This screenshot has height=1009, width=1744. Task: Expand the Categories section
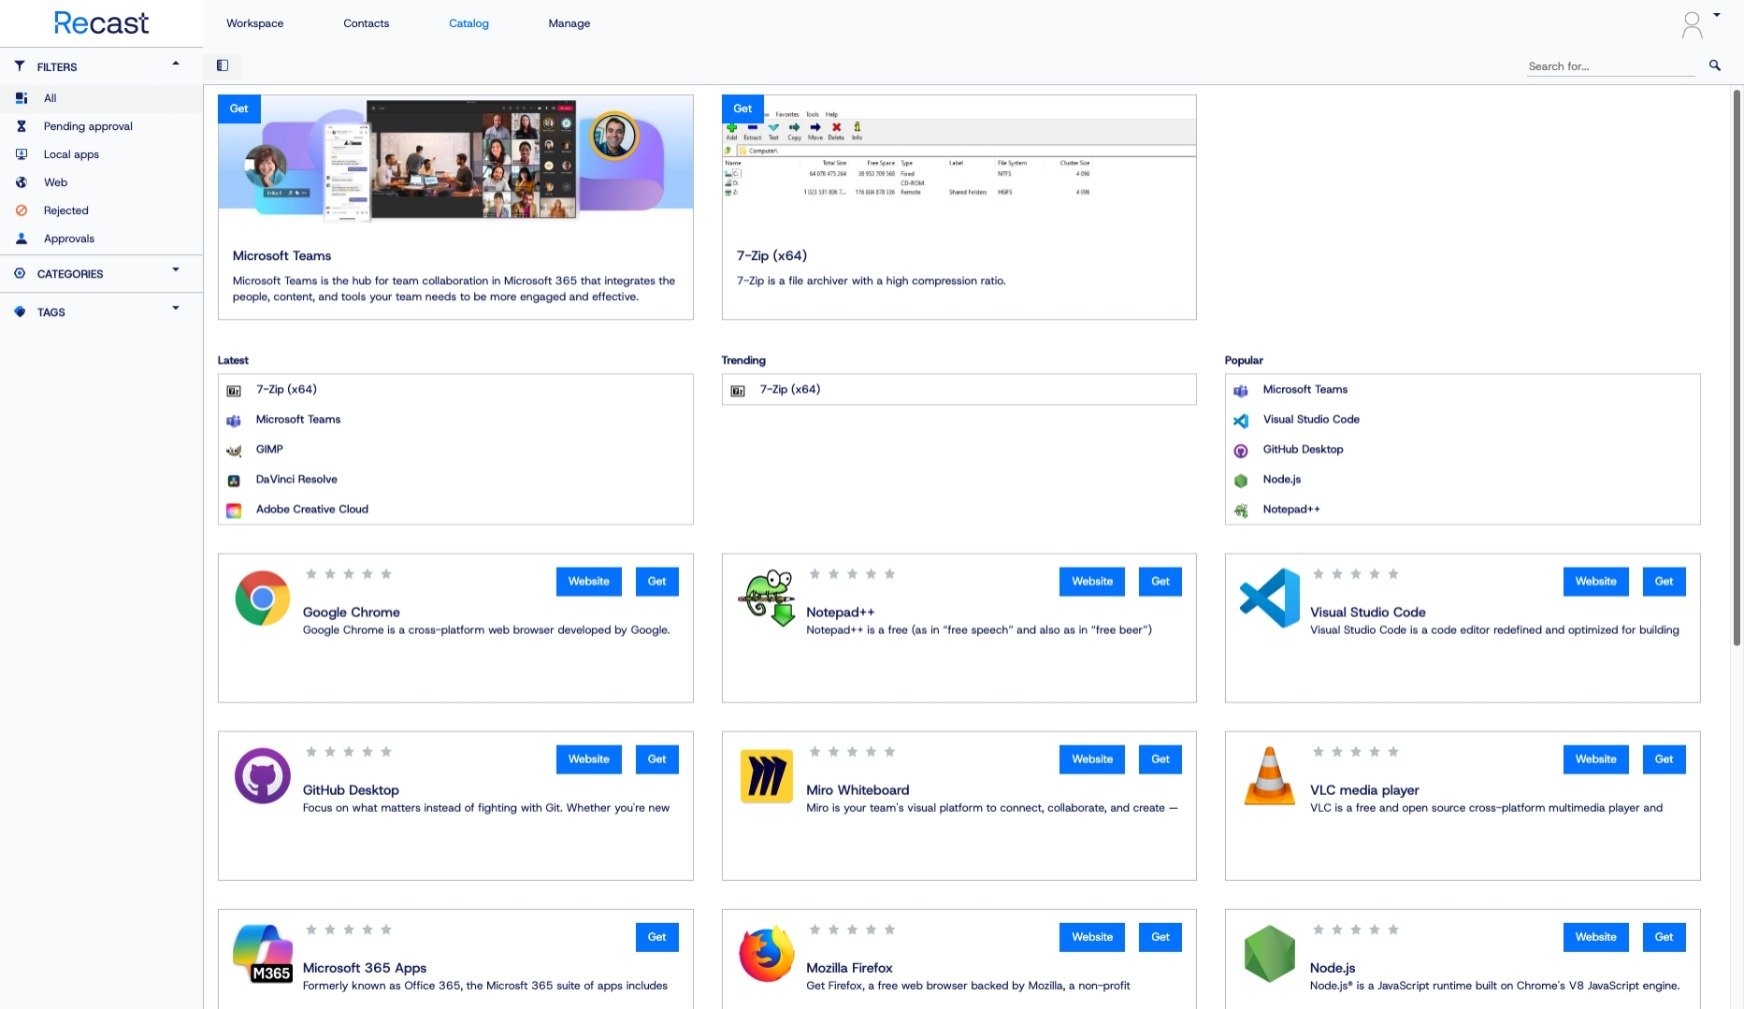[176, 270]
